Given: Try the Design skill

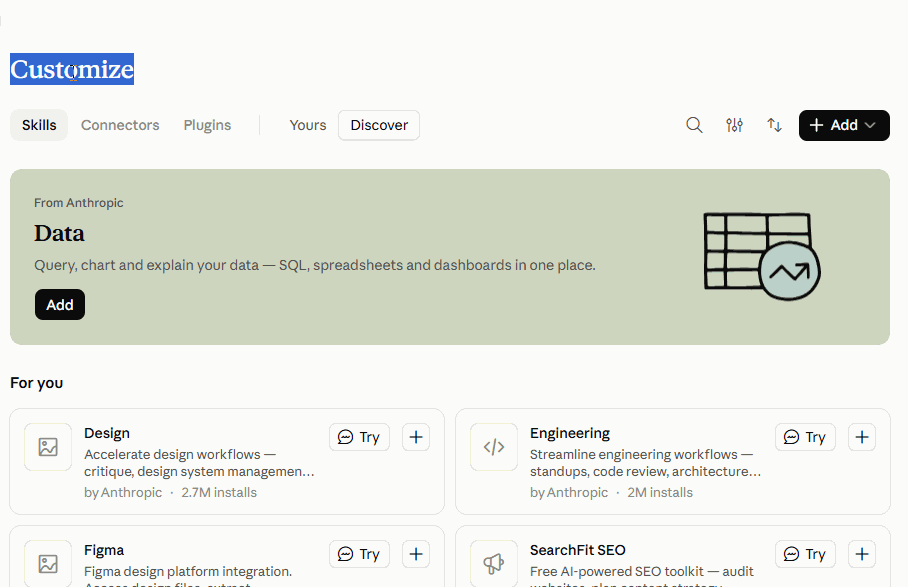Looking at the screenshot, I should pyautogui.click(x=359, y=437).
